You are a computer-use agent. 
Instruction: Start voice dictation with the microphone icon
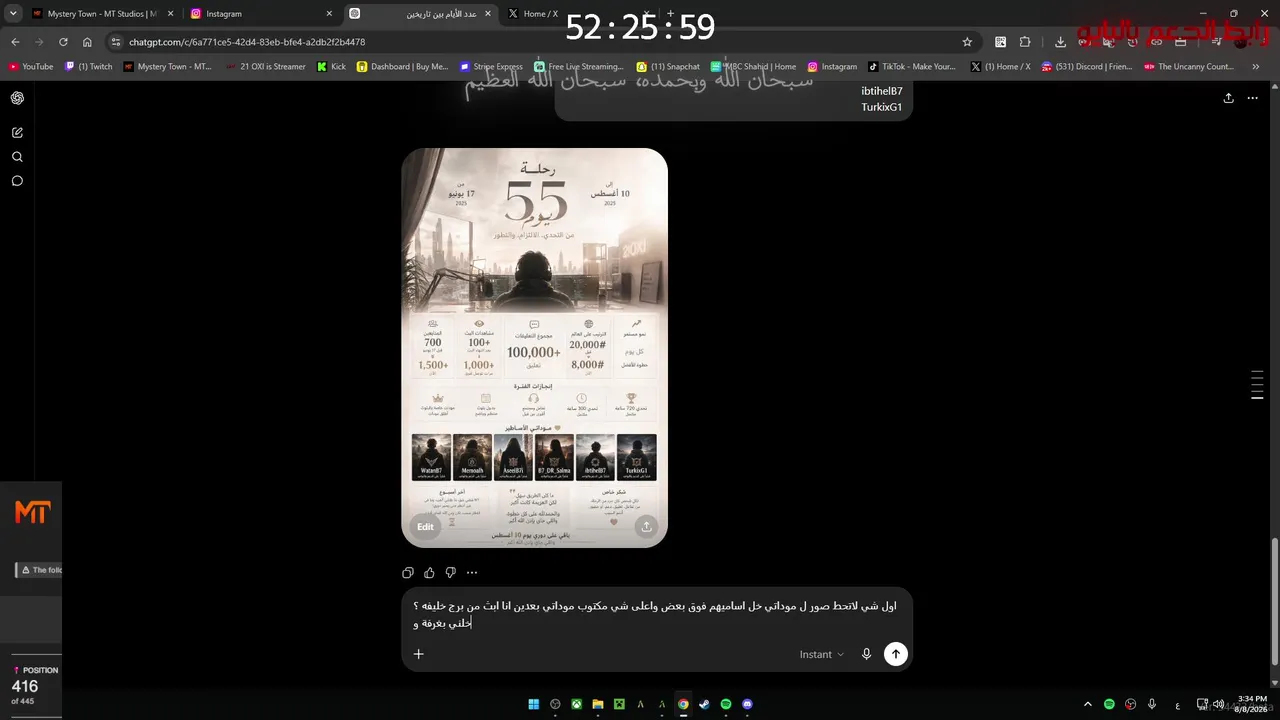(866, 654)
